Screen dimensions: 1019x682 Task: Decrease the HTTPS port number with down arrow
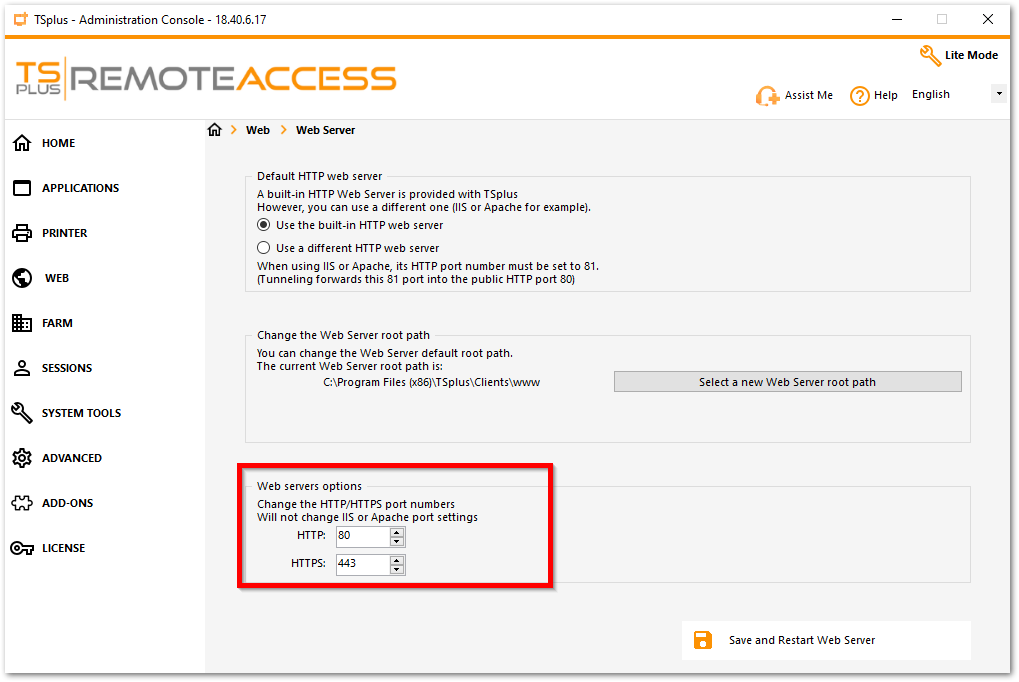pos(398,570)
